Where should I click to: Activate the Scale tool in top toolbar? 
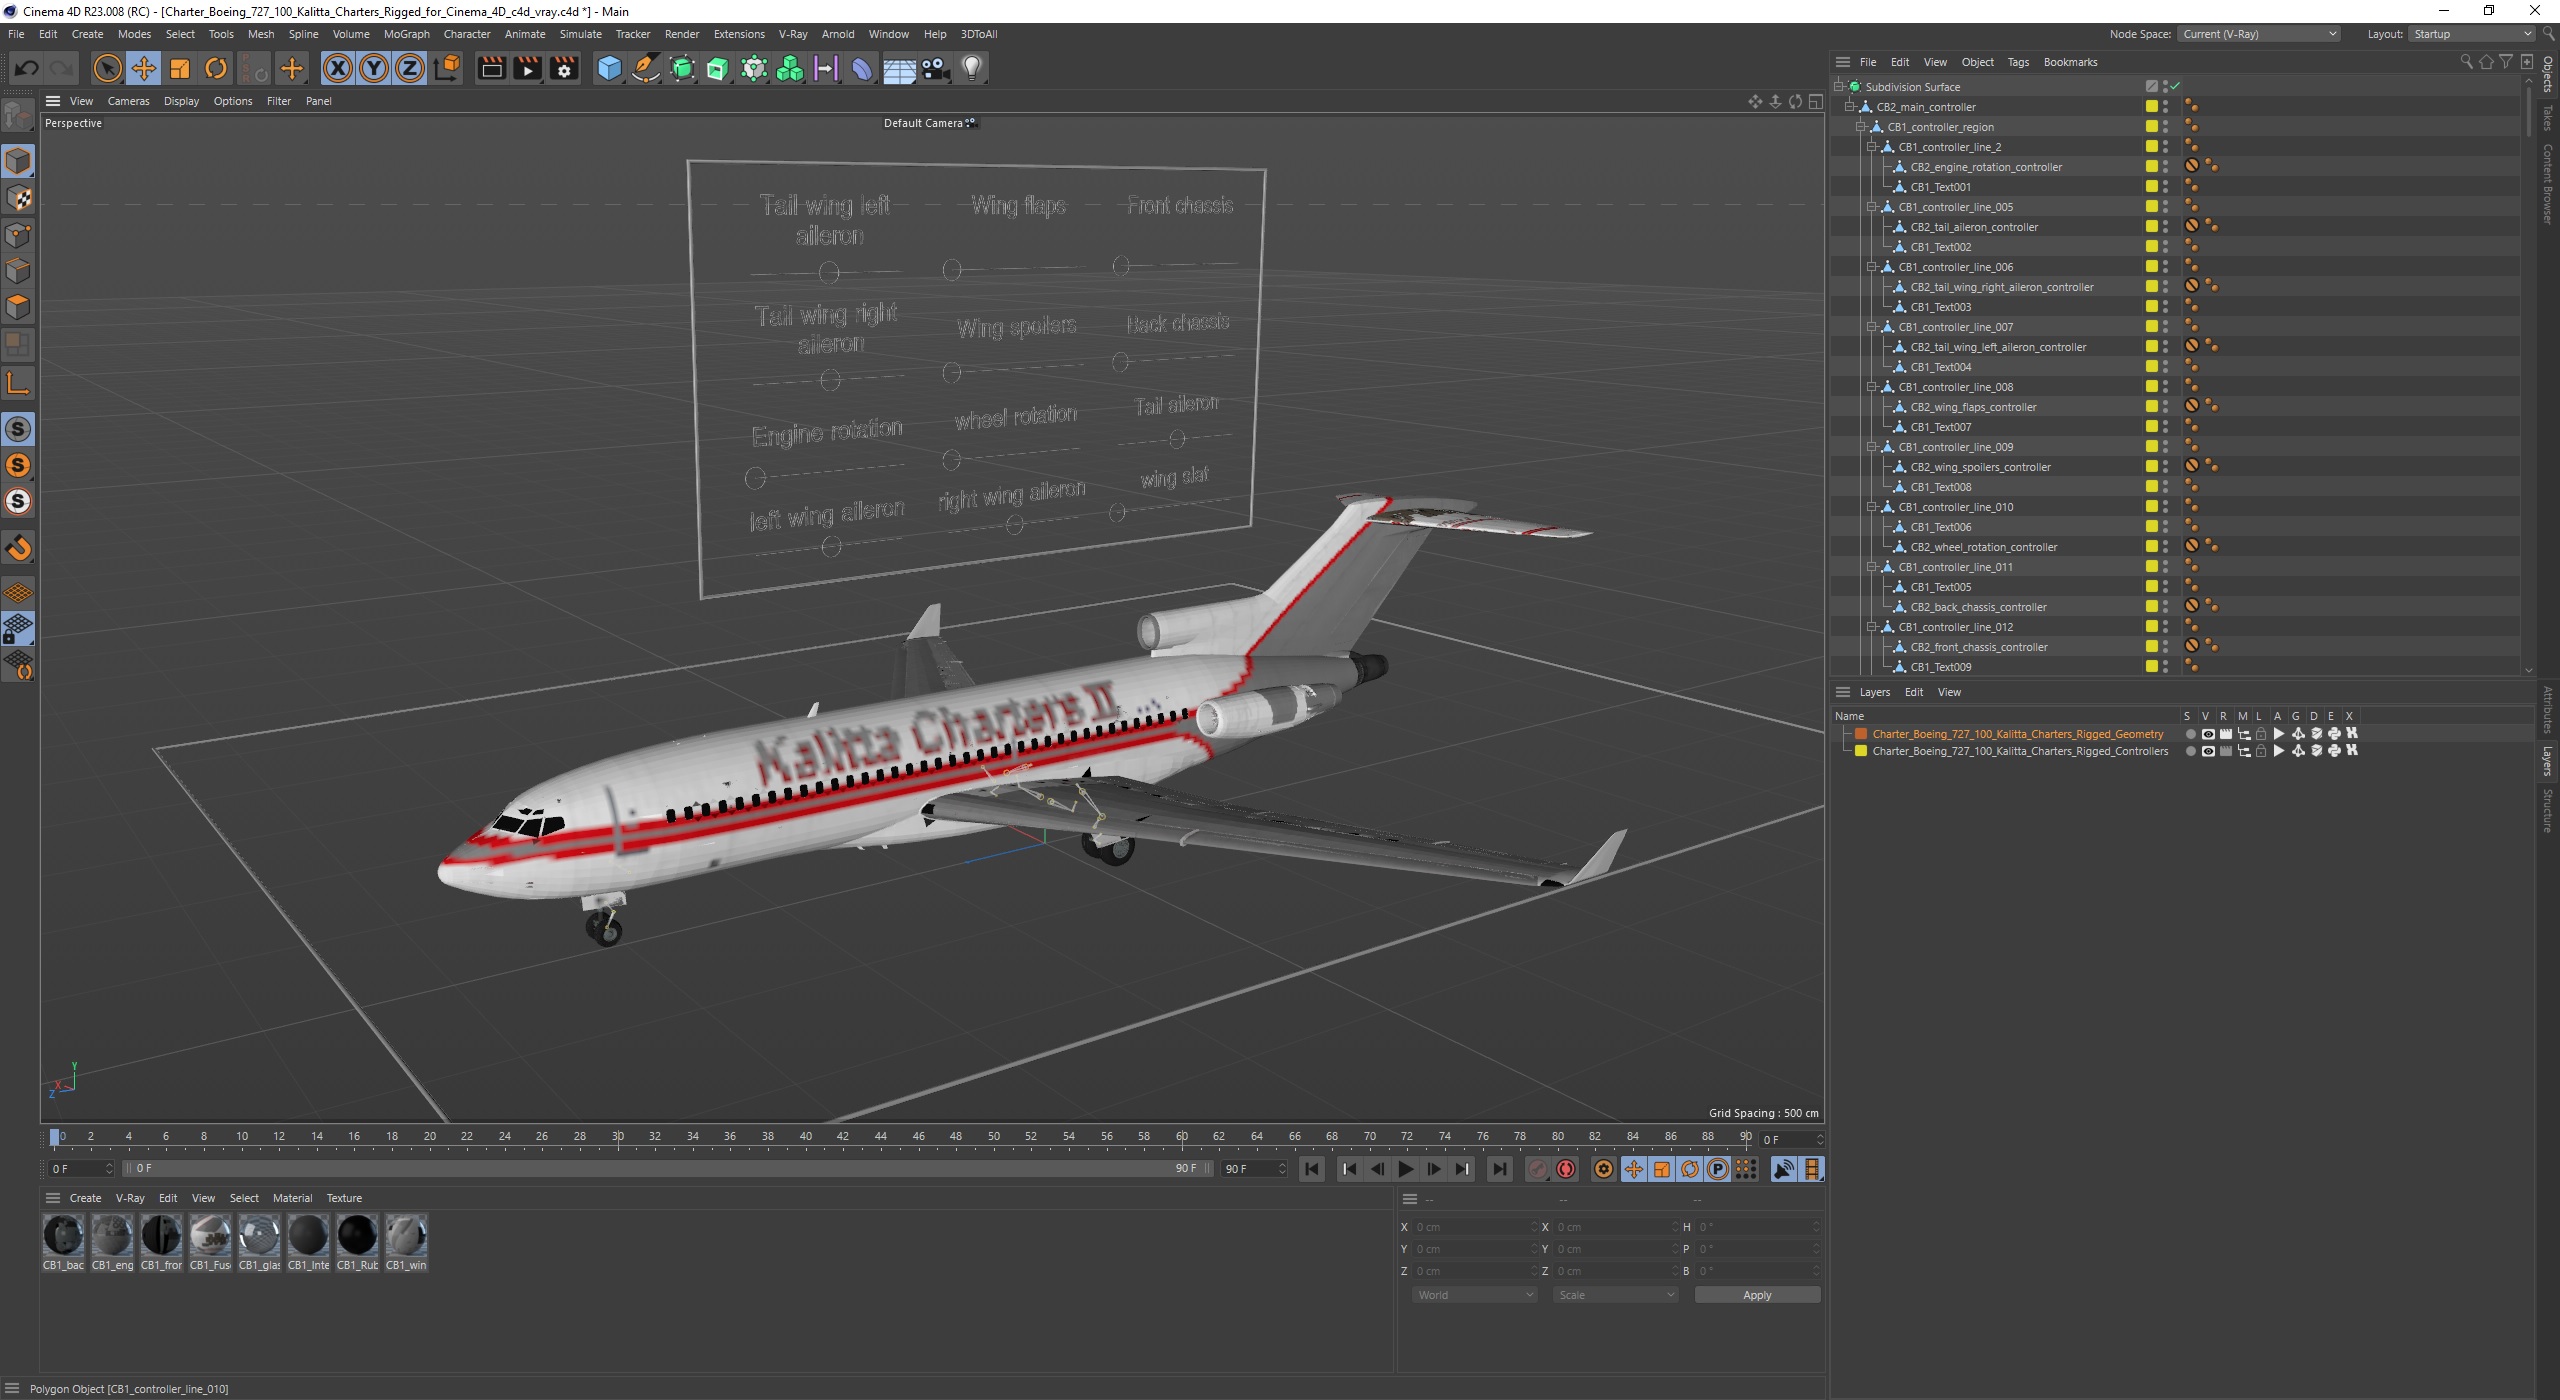click(180, 68)
